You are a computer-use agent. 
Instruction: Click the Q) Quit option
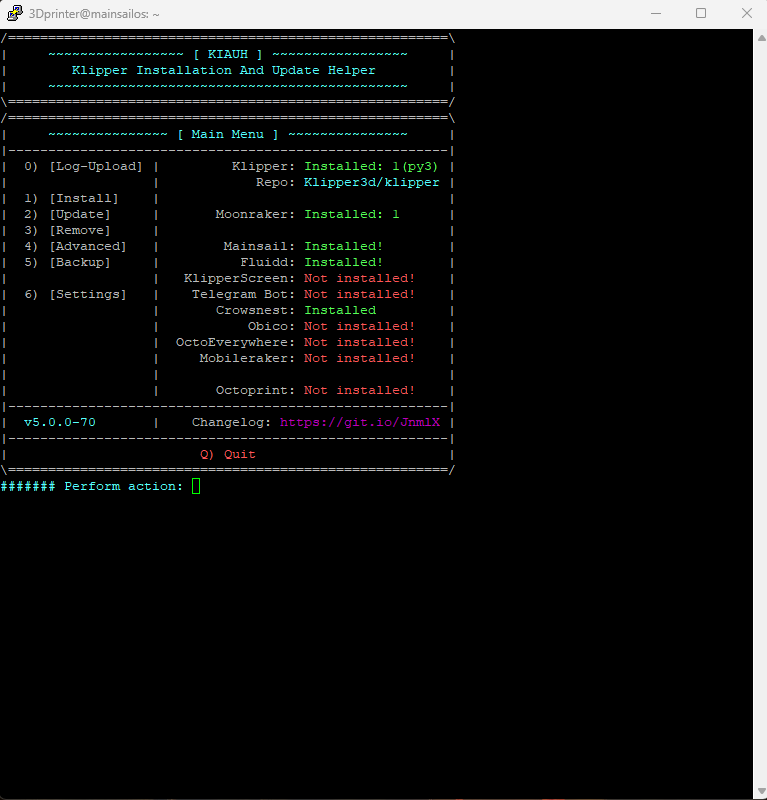pyautogui.click(x=228, y=454)
